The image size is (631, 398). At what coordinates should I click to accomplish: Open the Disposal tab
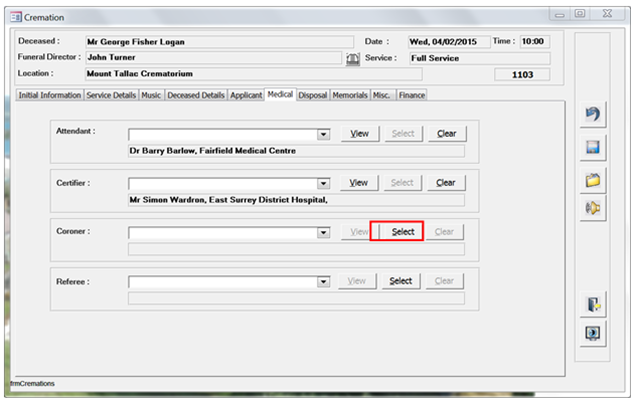click(313, 95)
